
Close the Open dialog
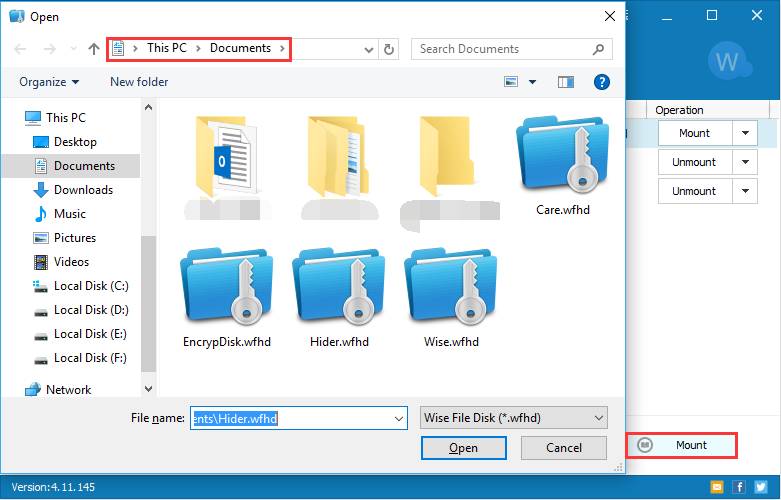pyautogui.click(x=610, y=16)
